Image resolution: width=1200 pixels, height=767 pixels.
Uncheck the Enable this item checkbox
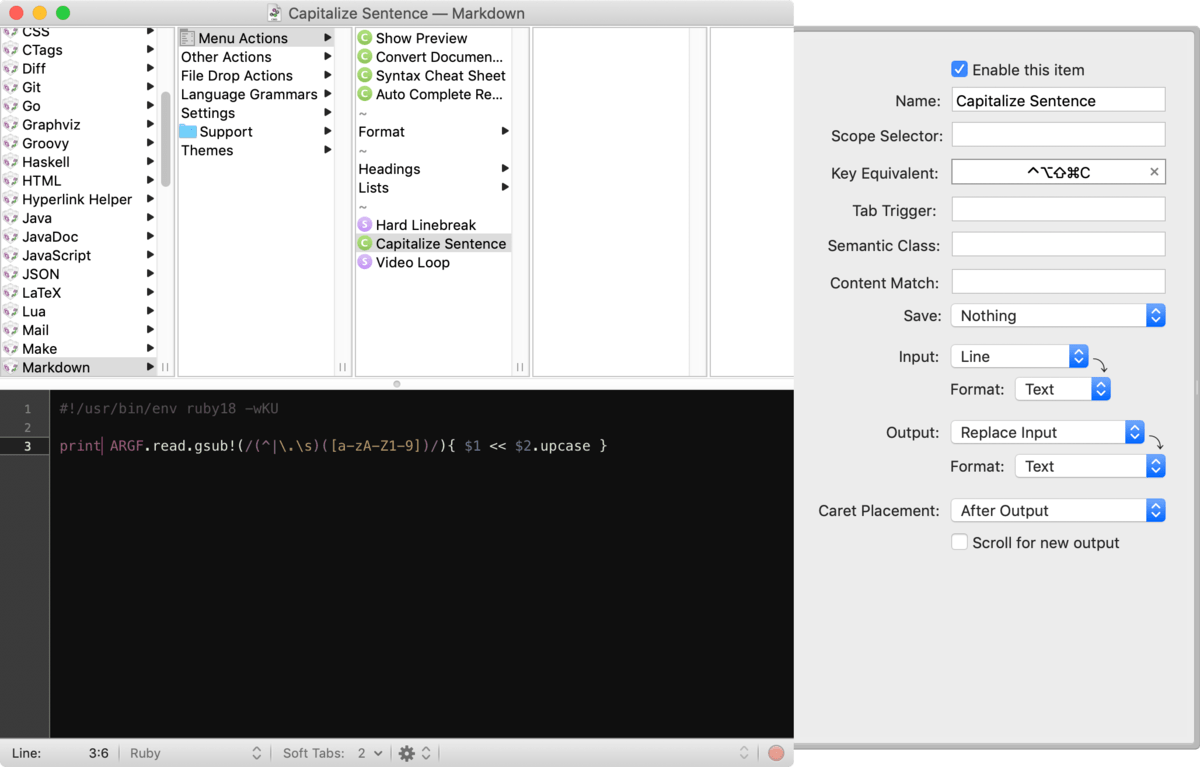(959, 70)
